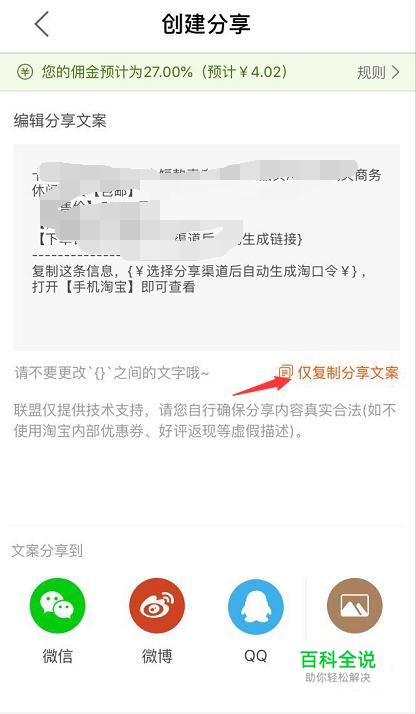Tap 仅复制分享文案 to copy text
The width and height of the screenshot is (416, 714).
point(348,372)
